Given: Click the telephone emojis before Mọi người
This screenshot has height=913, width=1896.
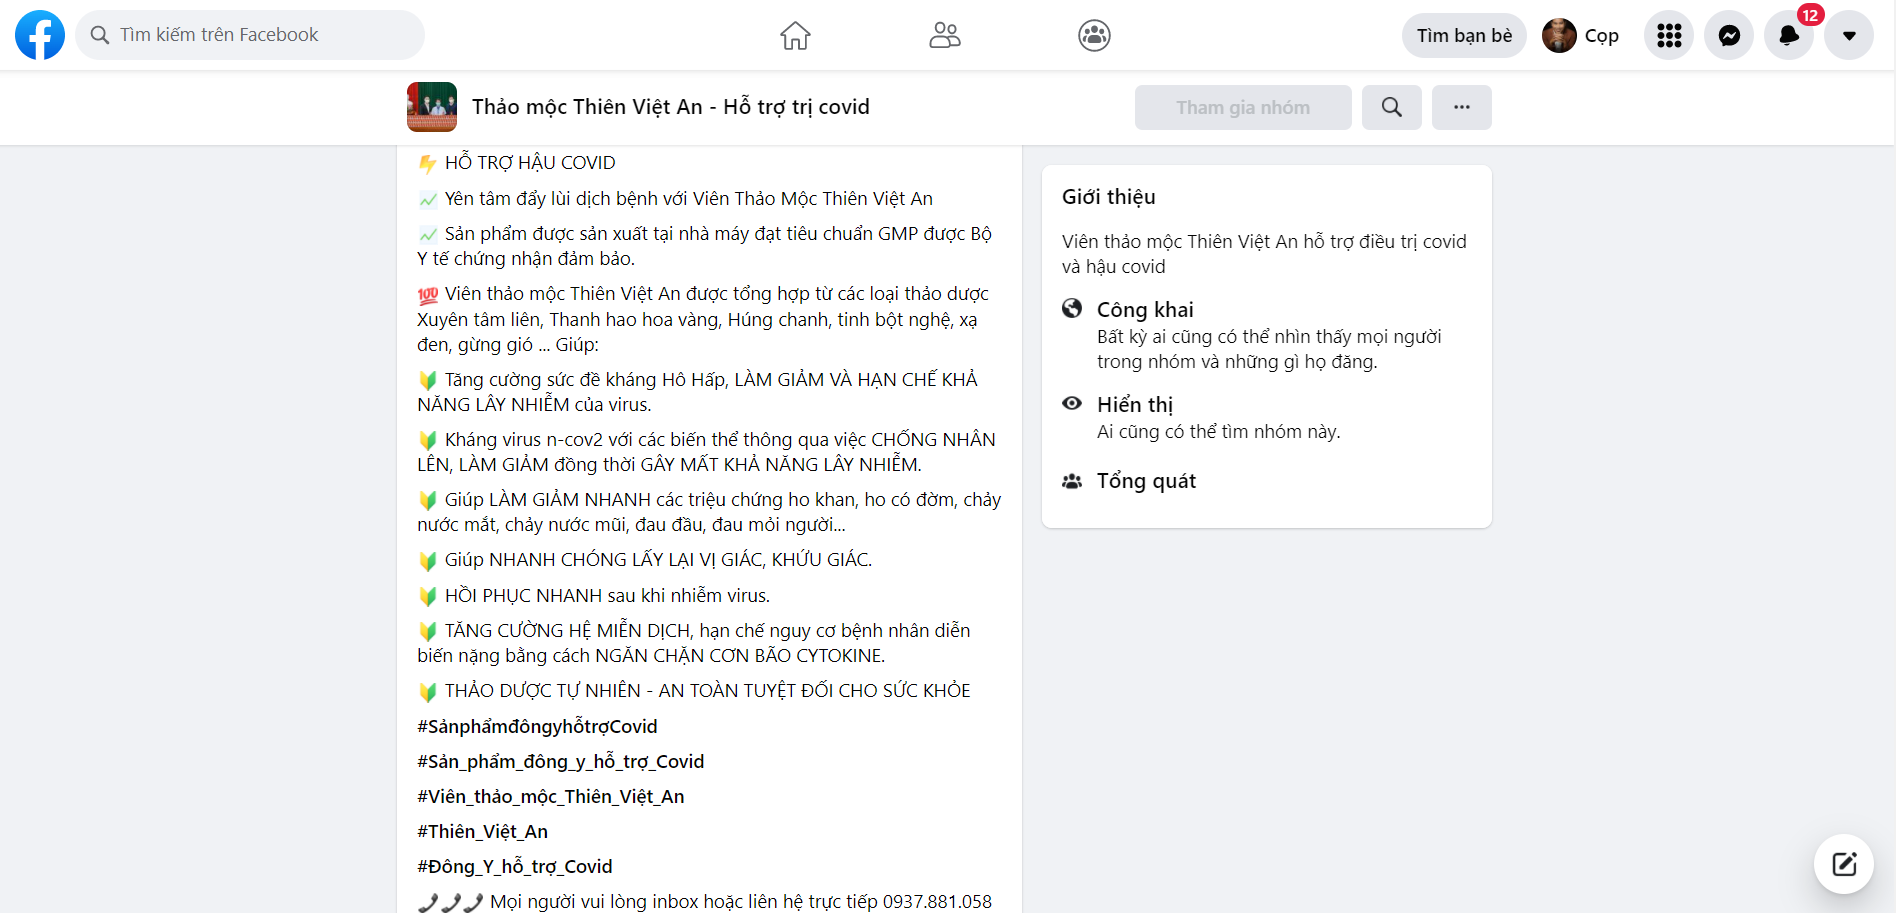Looking at the screenshot, I should [x=451, y=902].
